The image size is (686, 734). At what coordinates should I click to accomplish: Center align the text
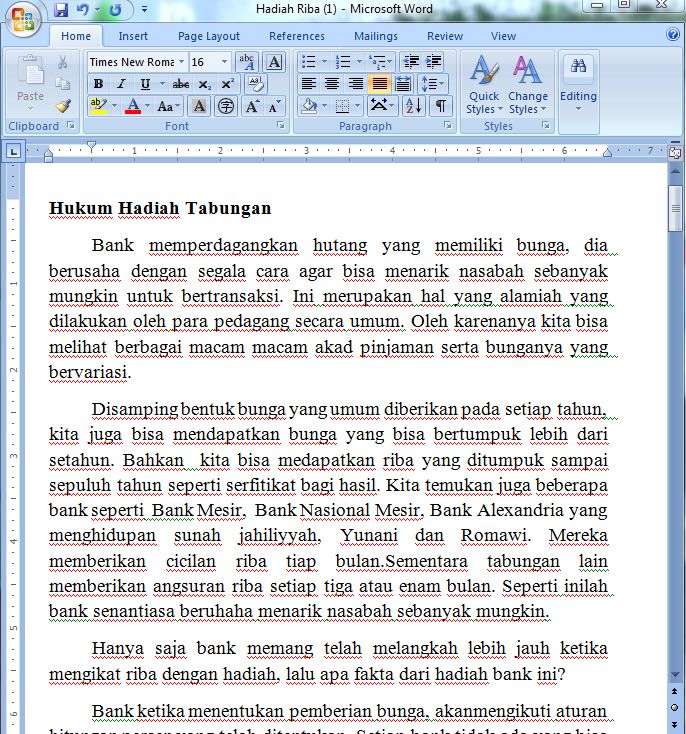click(x=331, y=84)
